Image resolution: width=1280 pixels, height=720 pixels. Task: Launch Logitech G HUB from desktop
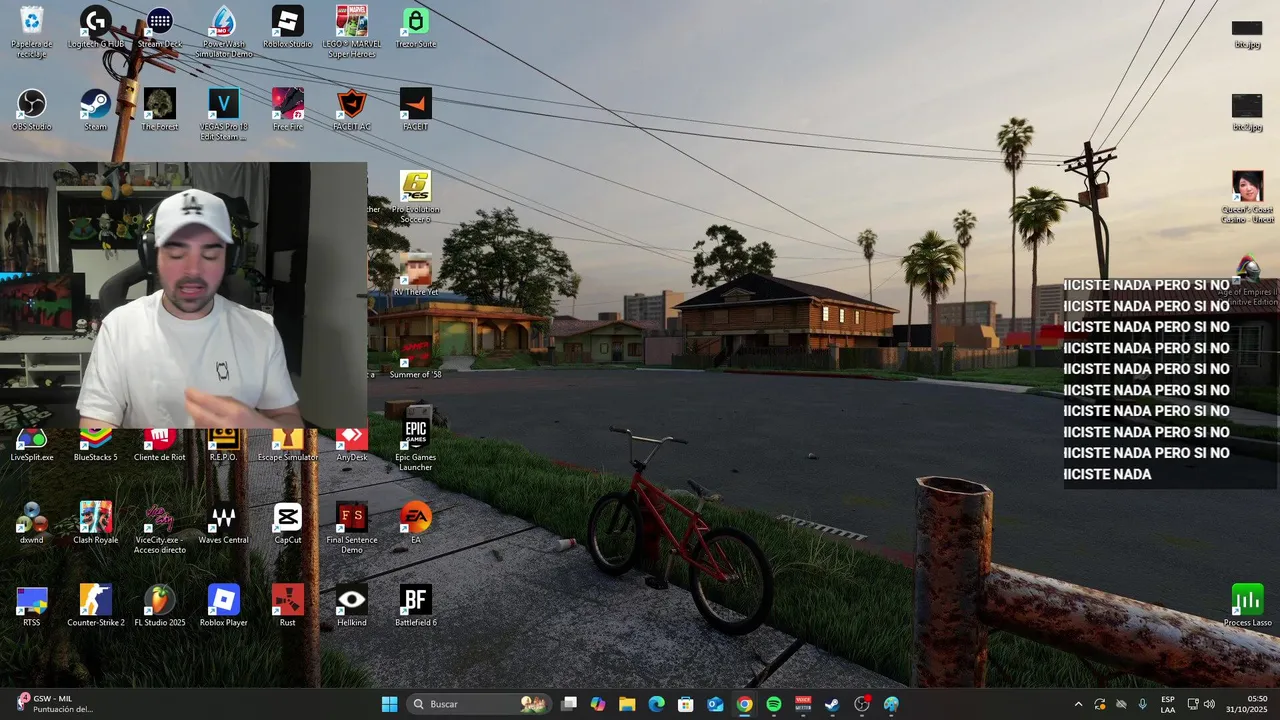96,27
